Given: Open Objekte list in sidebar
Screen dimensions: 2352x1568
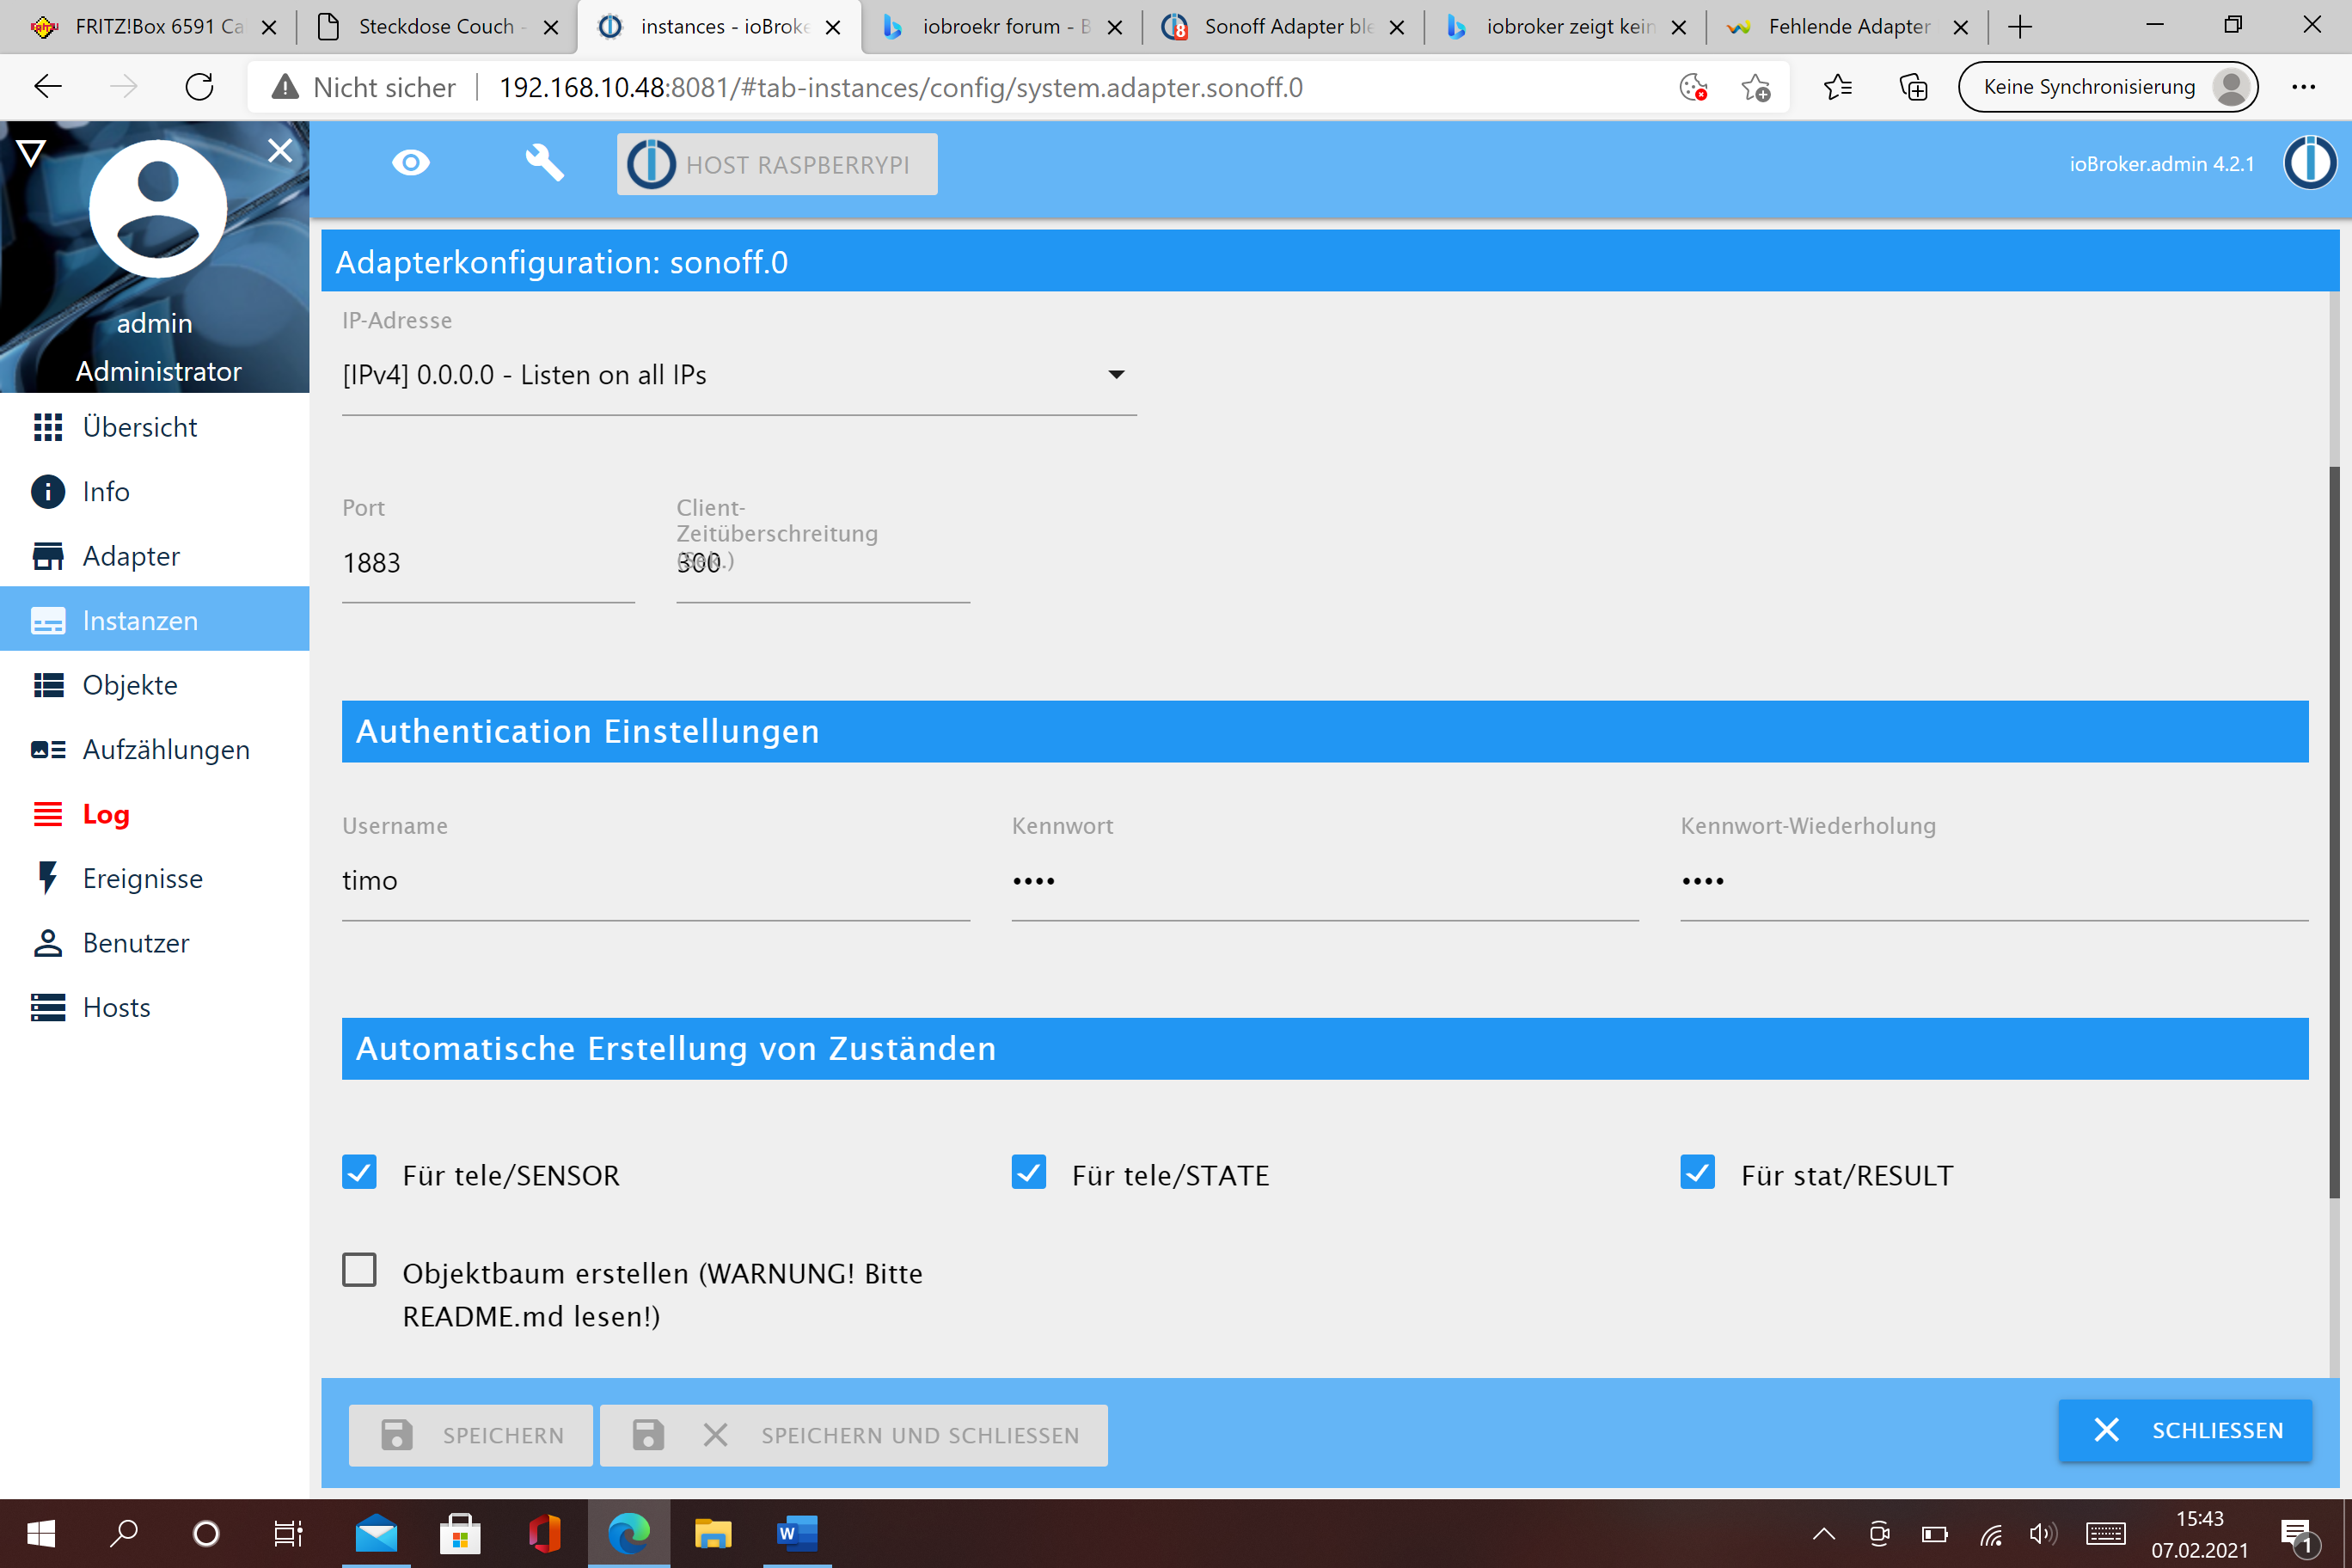Looking at the screenshot, I should click(x=130, y=685).
